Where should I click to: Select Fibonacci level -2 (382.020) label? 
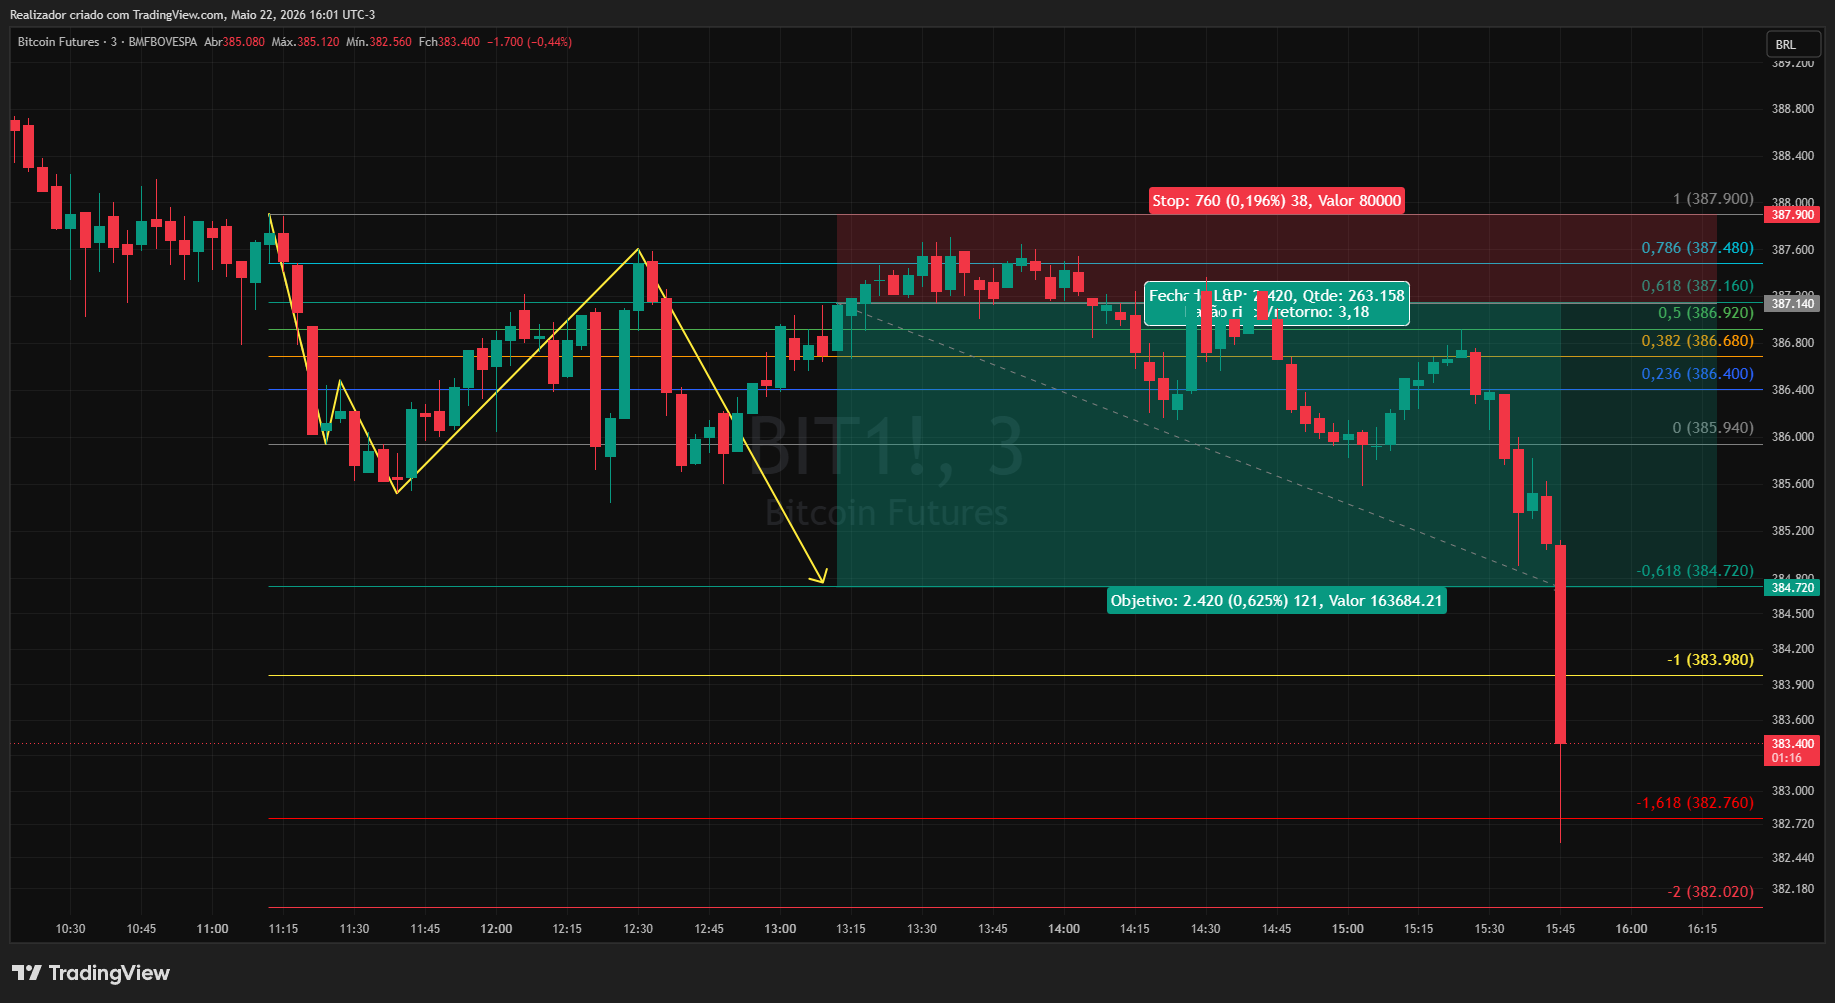(1710, 892)
